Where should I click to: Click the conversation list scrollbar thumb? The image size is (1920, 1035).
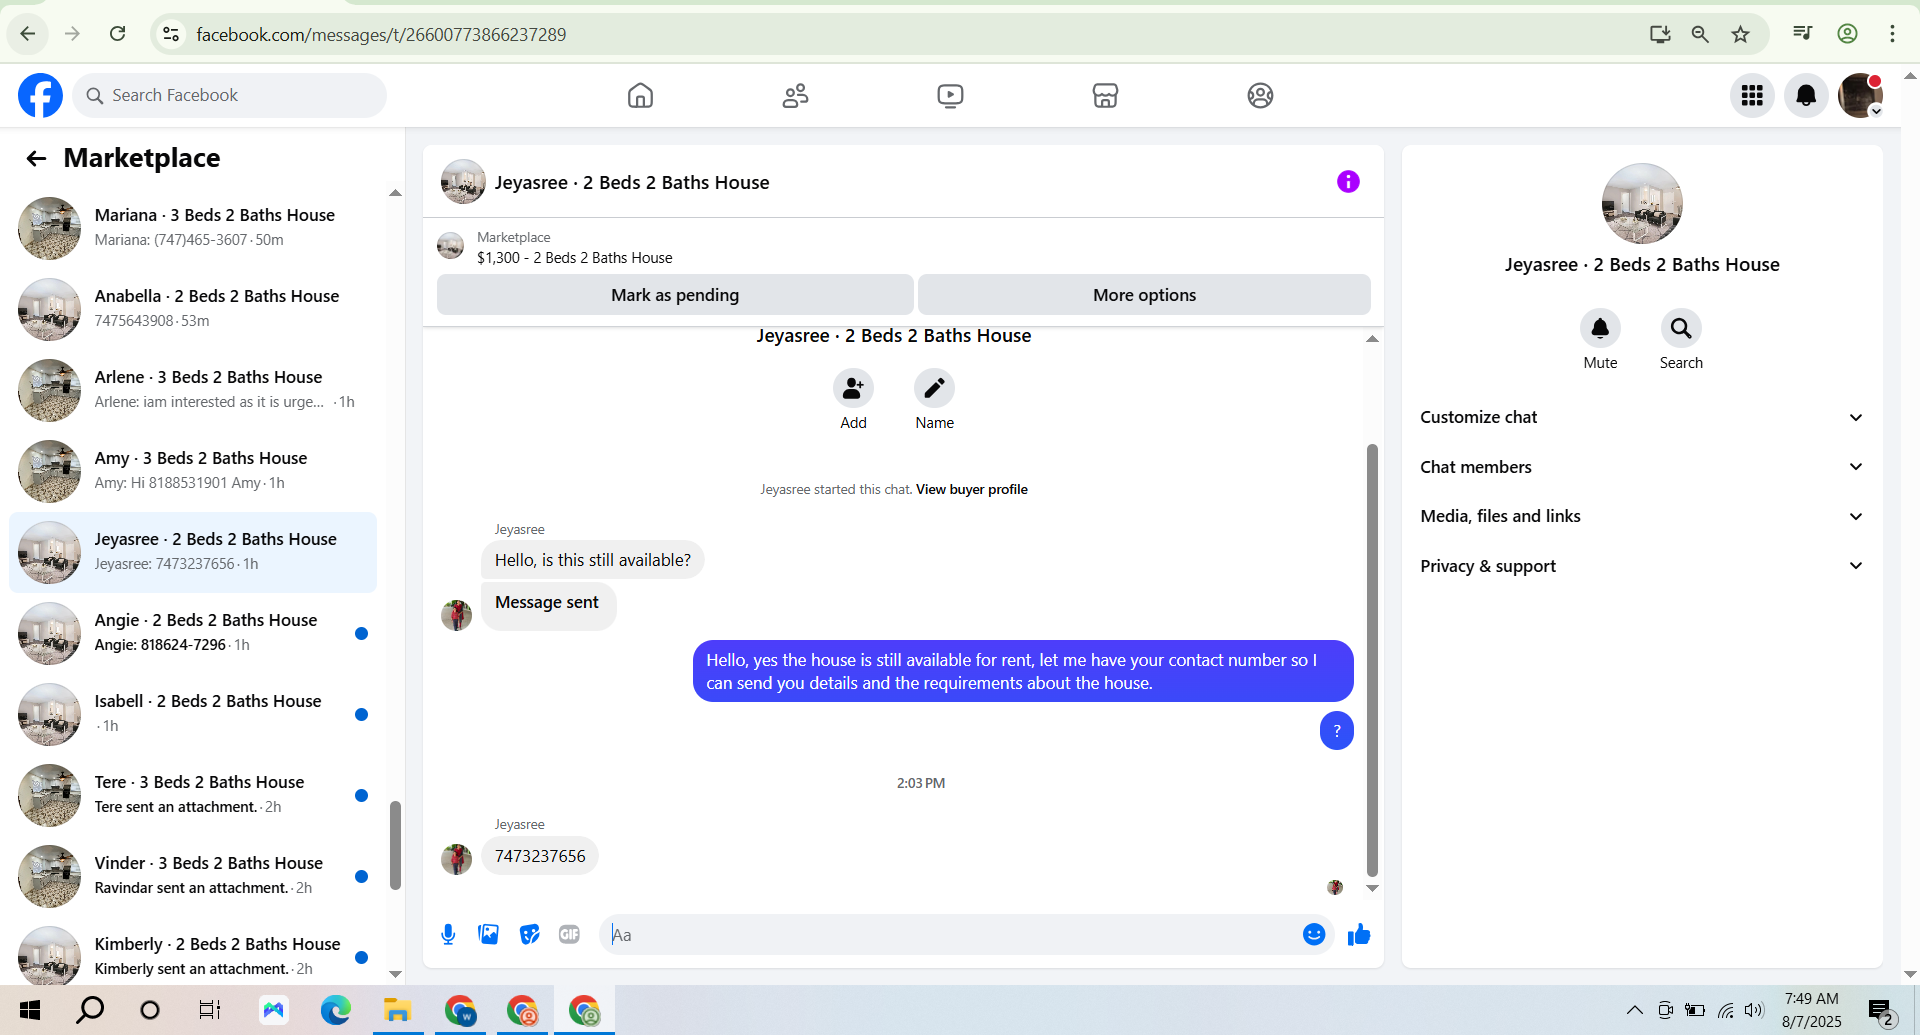tap(395, 845)
